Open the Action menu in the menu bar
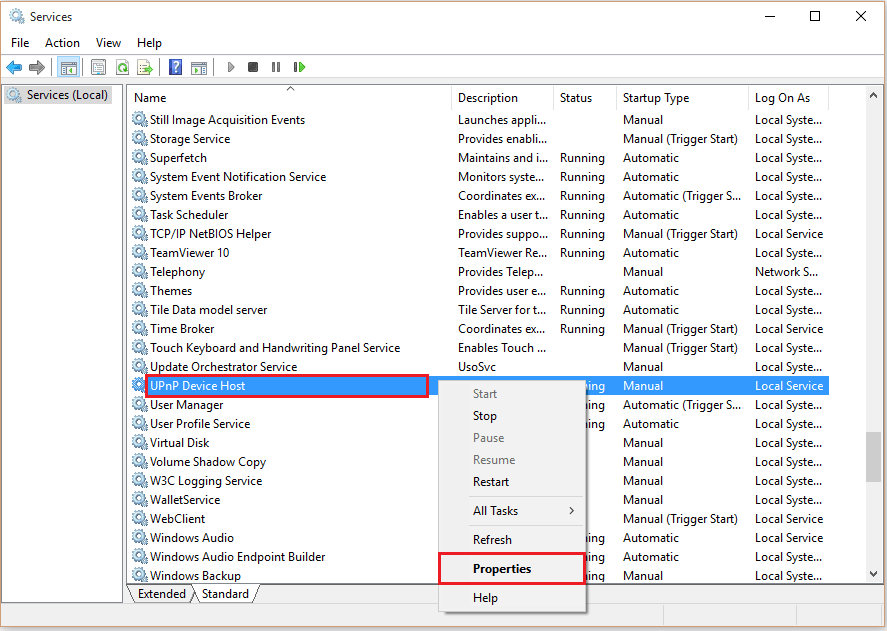This screenshot has width=887, height=631. tap(62, 43)
